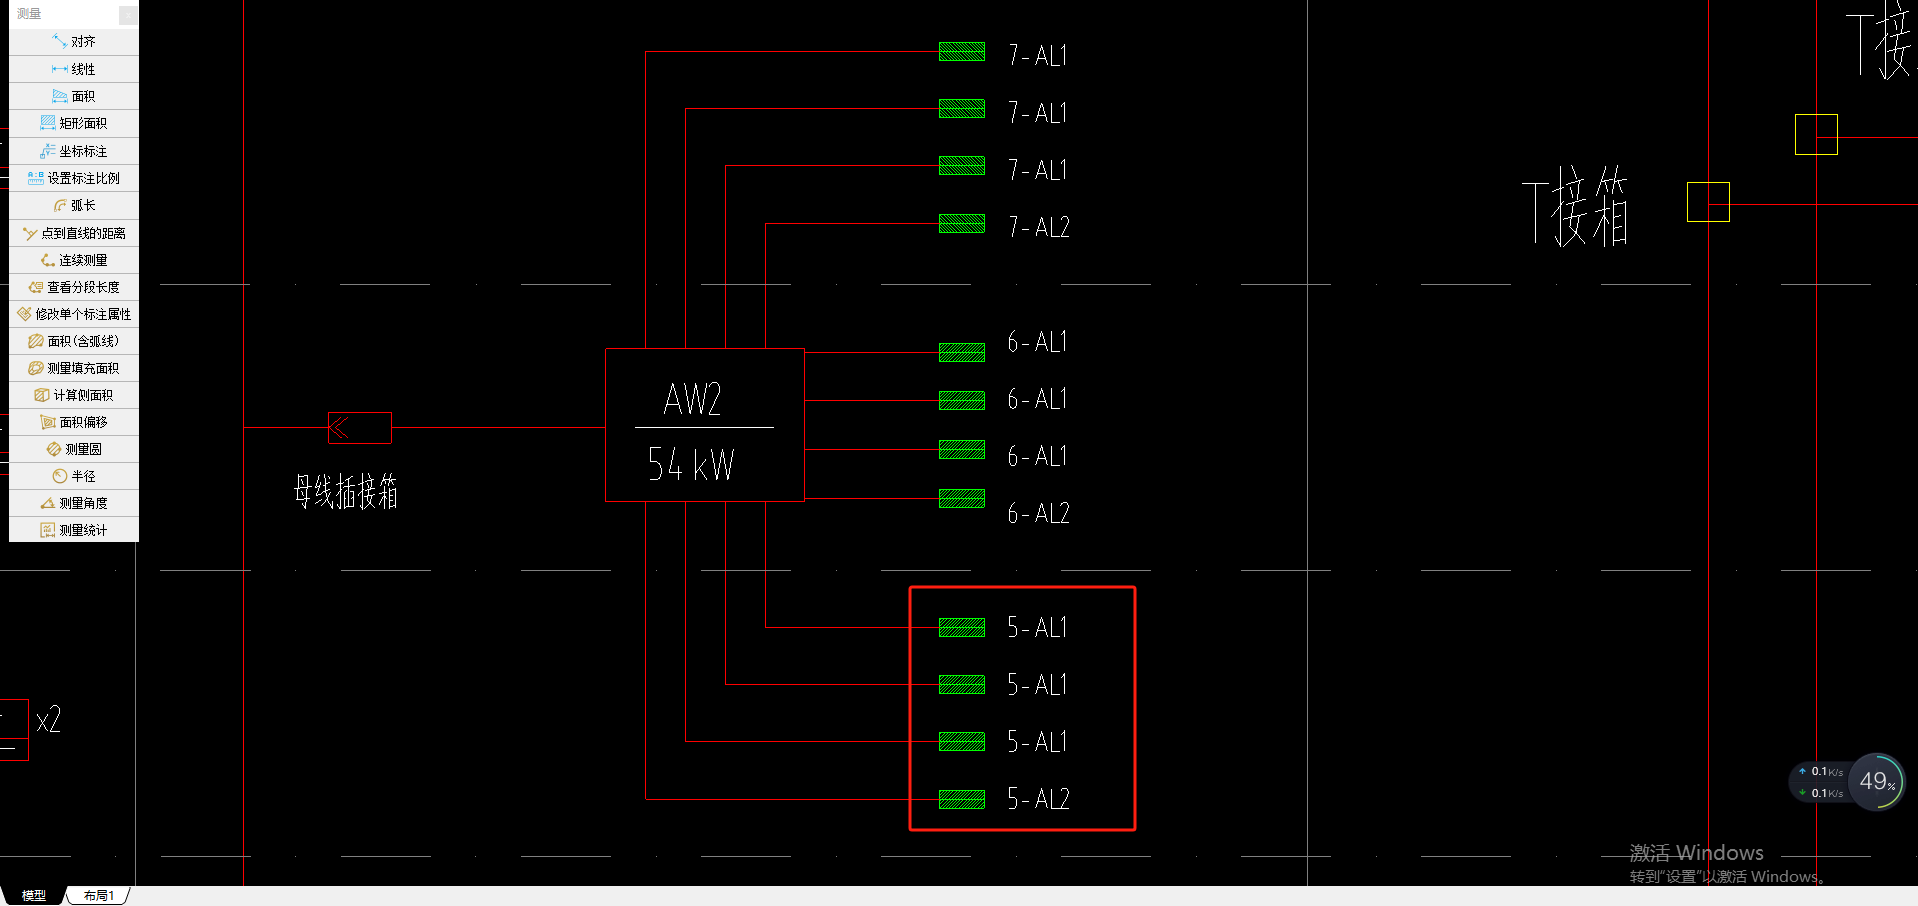Select the 弧长 arc length tool
Image resolution: width=1918 pixels, height=906 pixels.
[x=74, y=205]
